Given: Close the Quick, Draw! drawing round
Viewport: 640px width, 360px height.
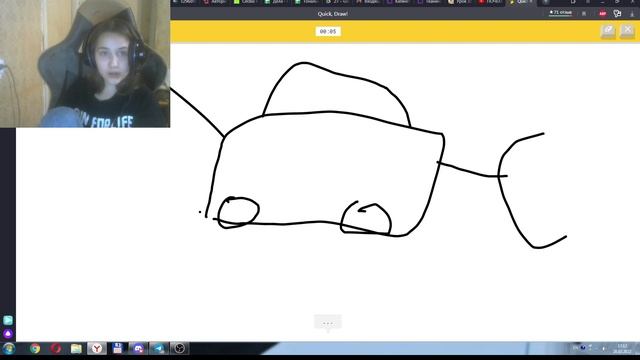Looking at the screenshot, I should click(x=627, y=31).
